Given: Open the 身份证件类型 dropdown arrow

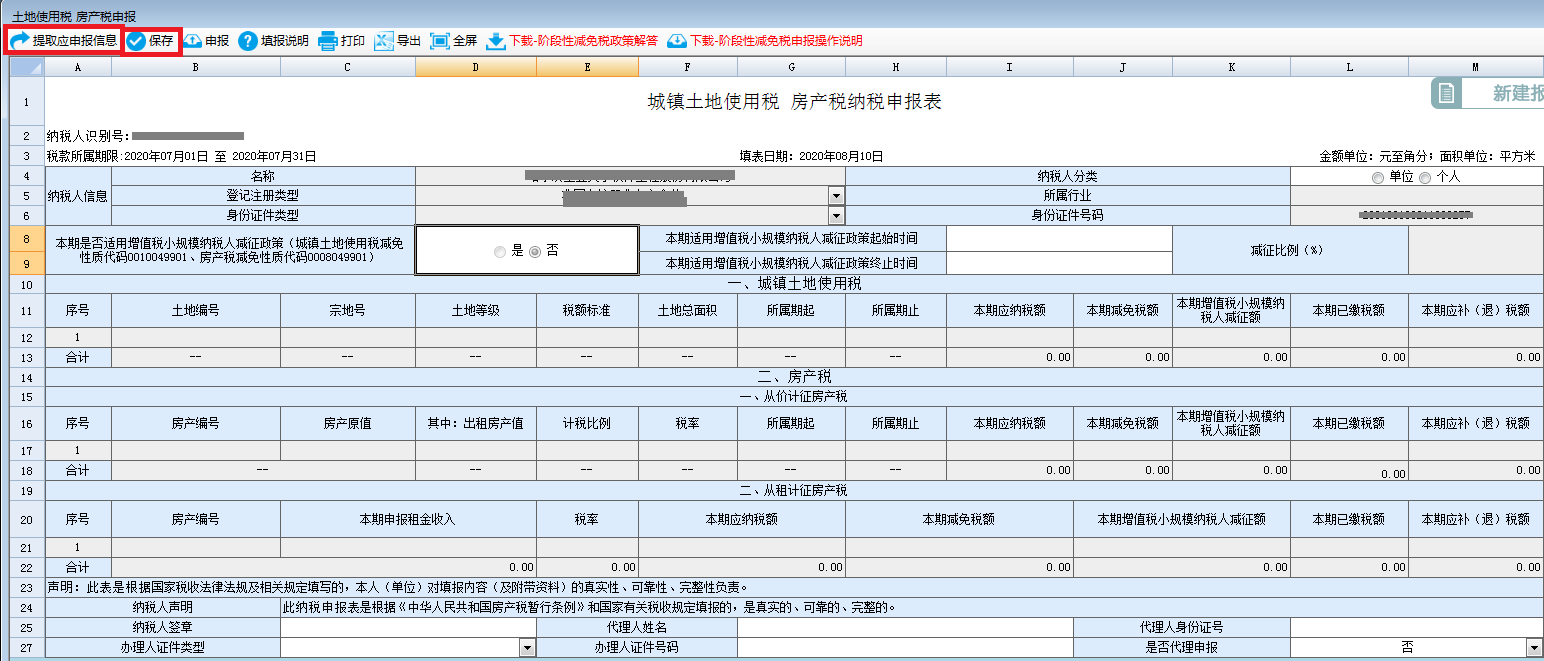Looking at the screenshot, I should [x=836, y=215].
